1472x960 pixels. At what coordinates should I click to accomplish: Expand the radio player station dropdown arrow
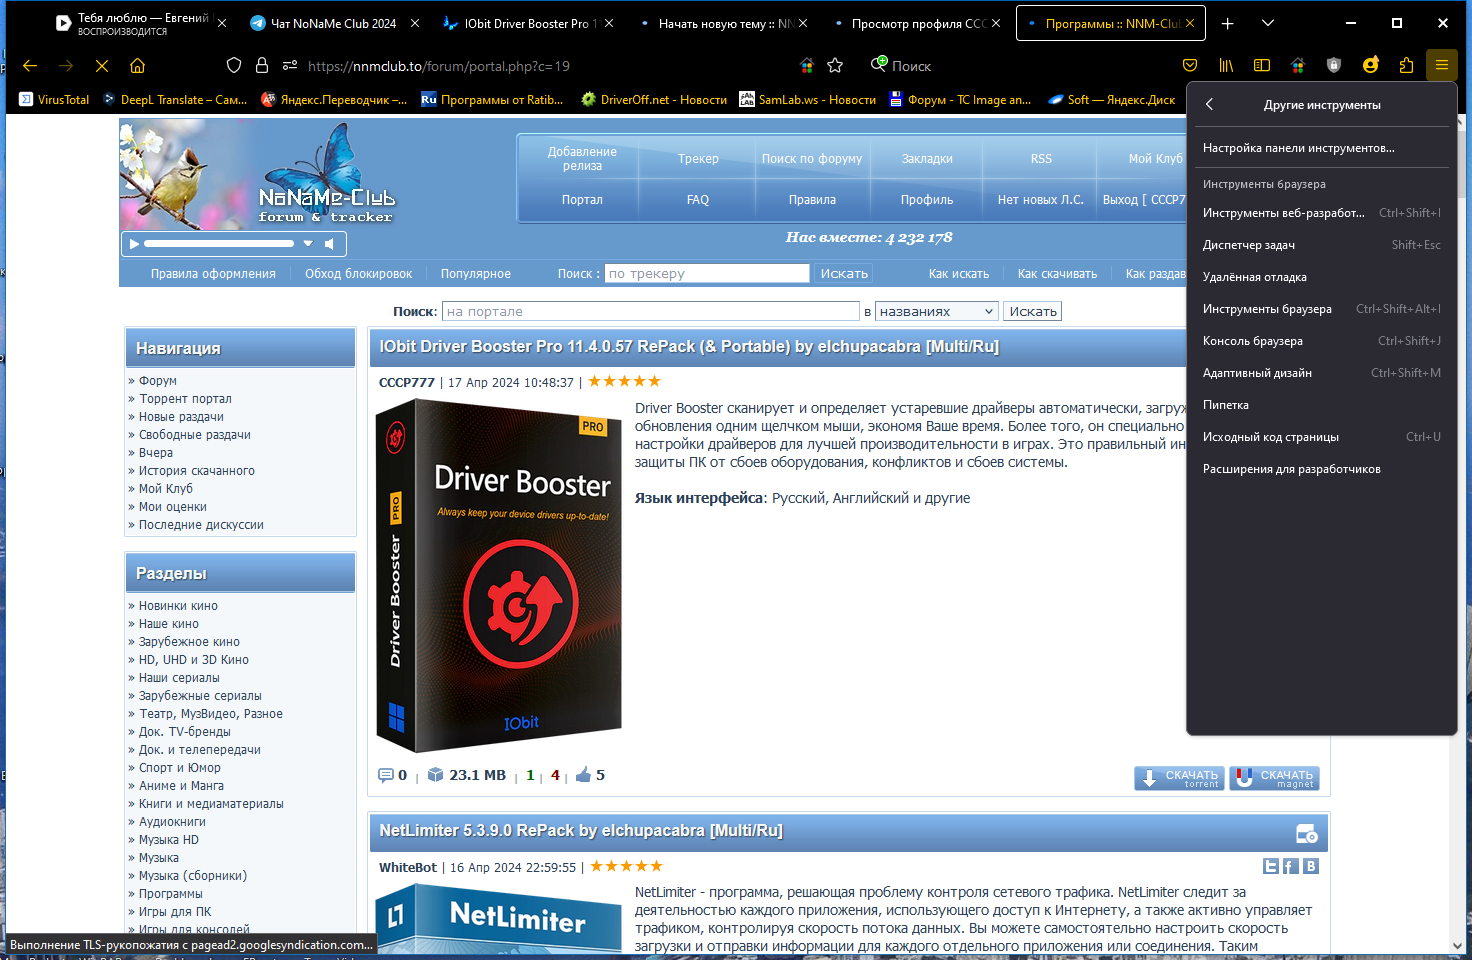coord(308,243)
